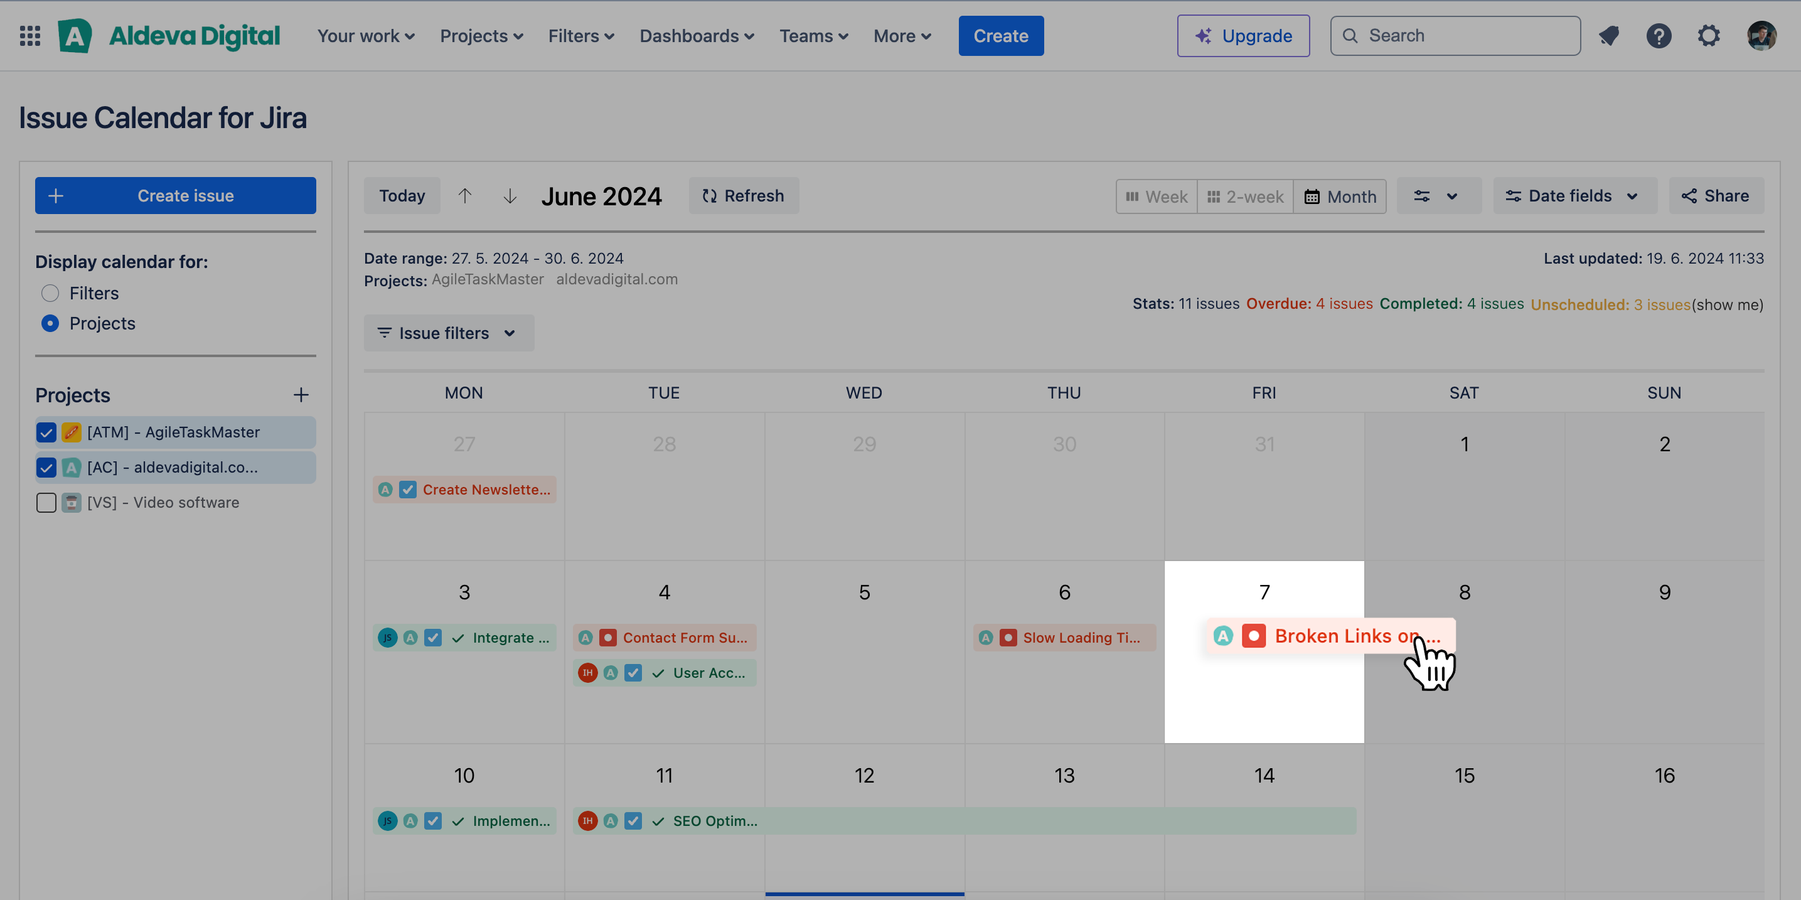Screen dimensions: 1801x900
Task: Click the AgileTaskMaster project pencil icon
Action: pos(71,432)
